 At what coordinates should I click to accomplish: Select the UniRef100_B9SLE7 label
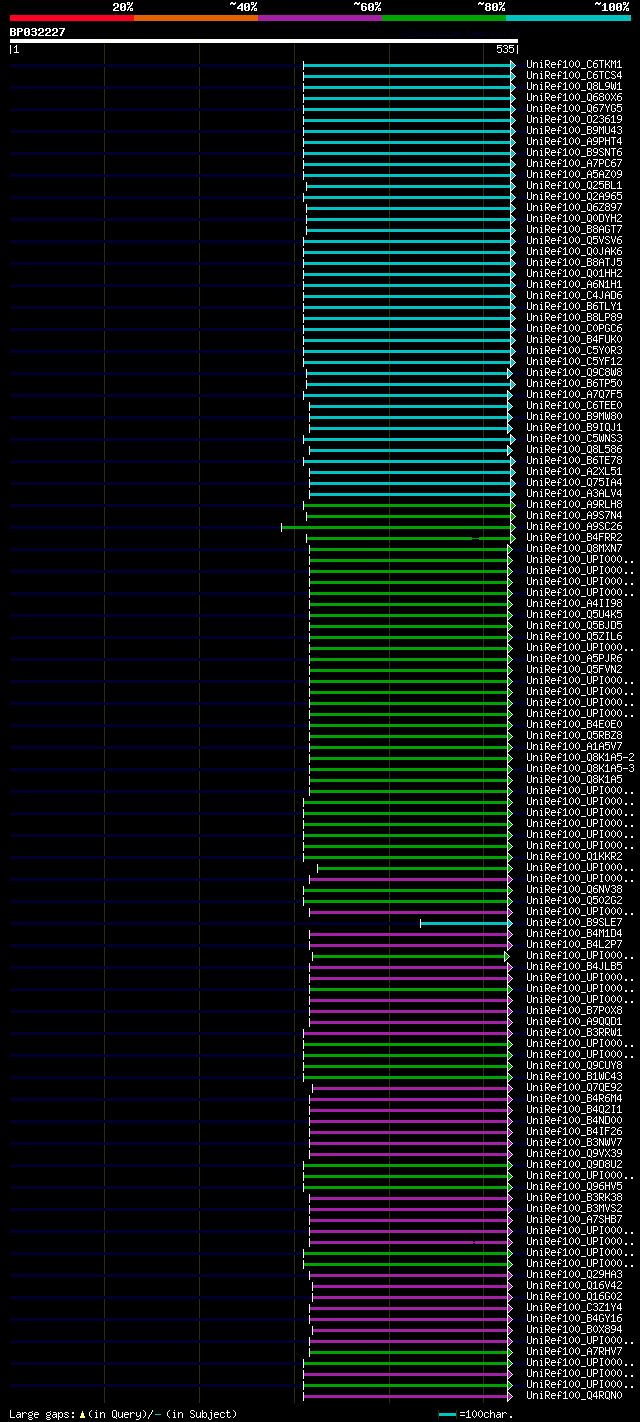pyautogui.click(x=574, y=922)
